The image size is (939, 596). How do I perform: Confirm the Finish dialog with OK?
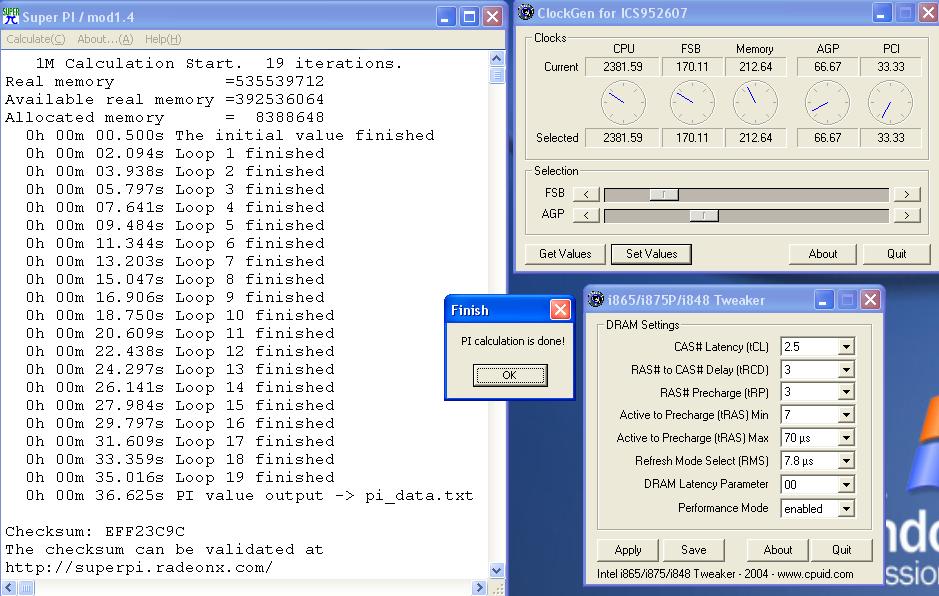point(510,375)
